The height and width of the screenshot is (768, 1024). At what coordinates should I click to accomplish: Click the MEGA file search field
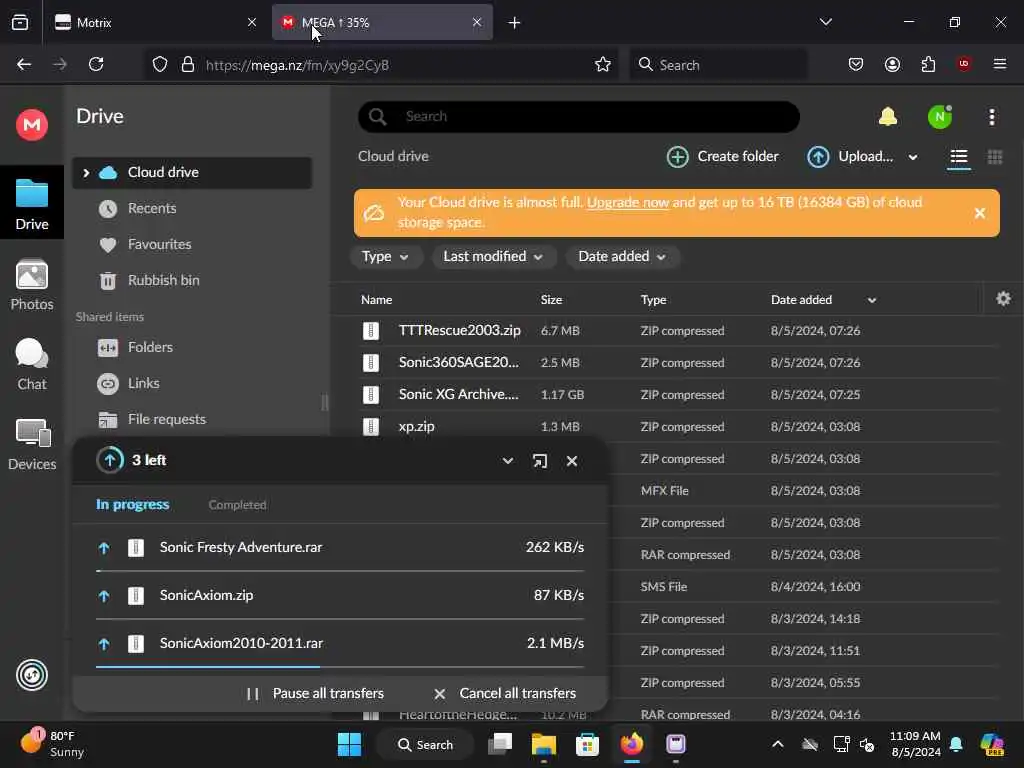579,116
